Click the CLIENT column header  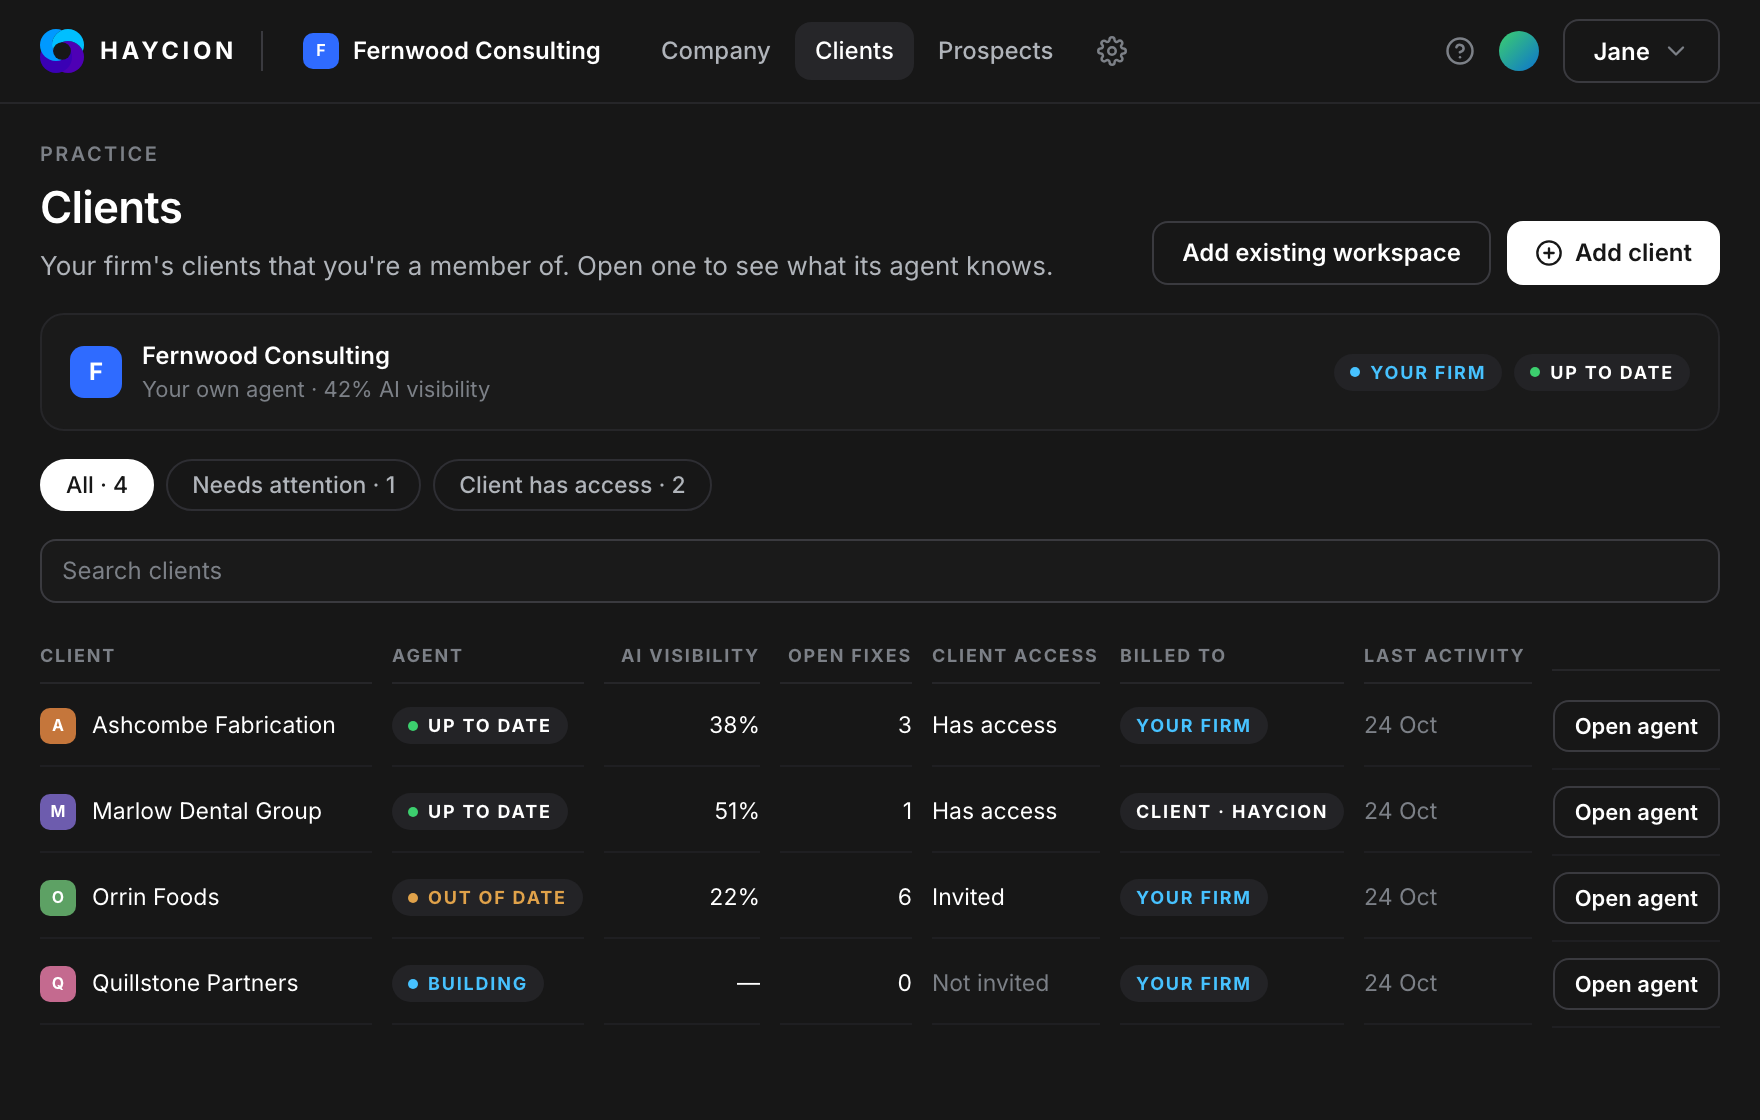(77, 656)
